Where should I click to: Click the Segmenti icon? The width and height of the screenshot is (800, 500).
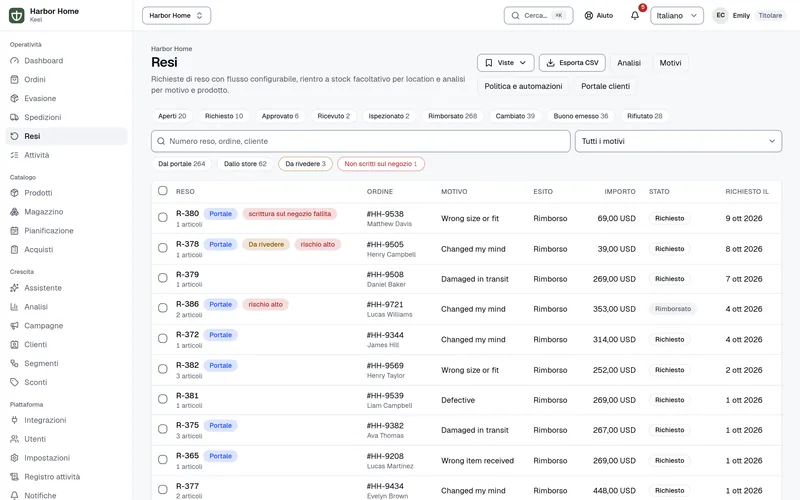pyautogui.click(x=14, y=363)
